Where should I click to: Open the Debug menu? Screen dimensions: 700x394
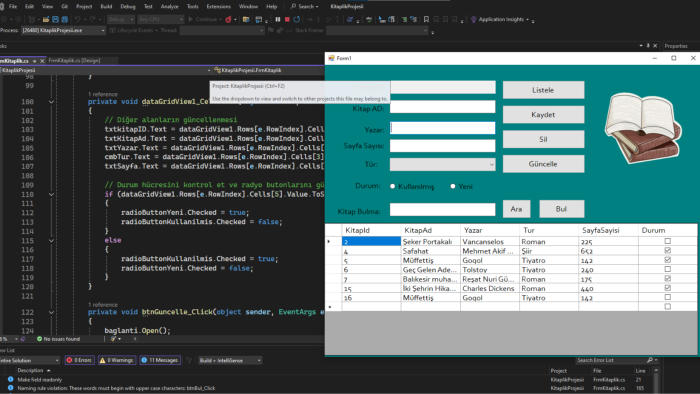[x=128, y=6]
